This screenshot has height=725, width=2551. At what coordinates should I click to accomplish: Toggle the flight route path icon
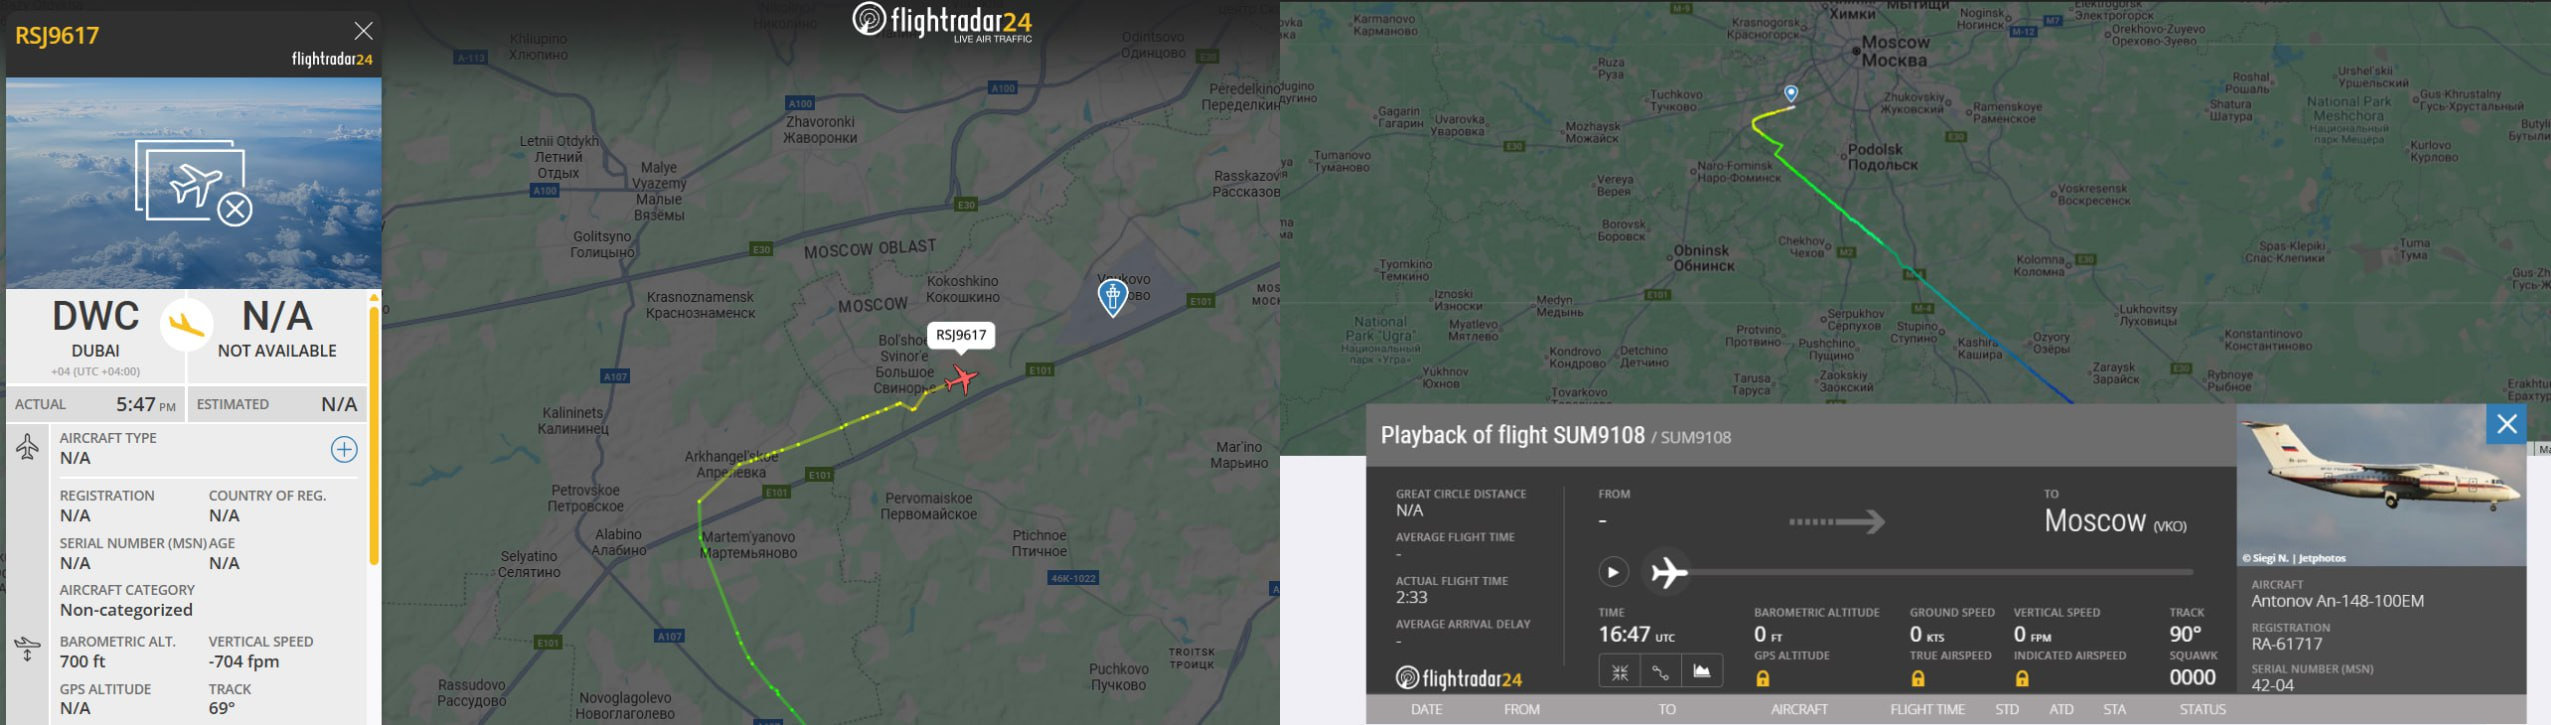(1660, 672)
